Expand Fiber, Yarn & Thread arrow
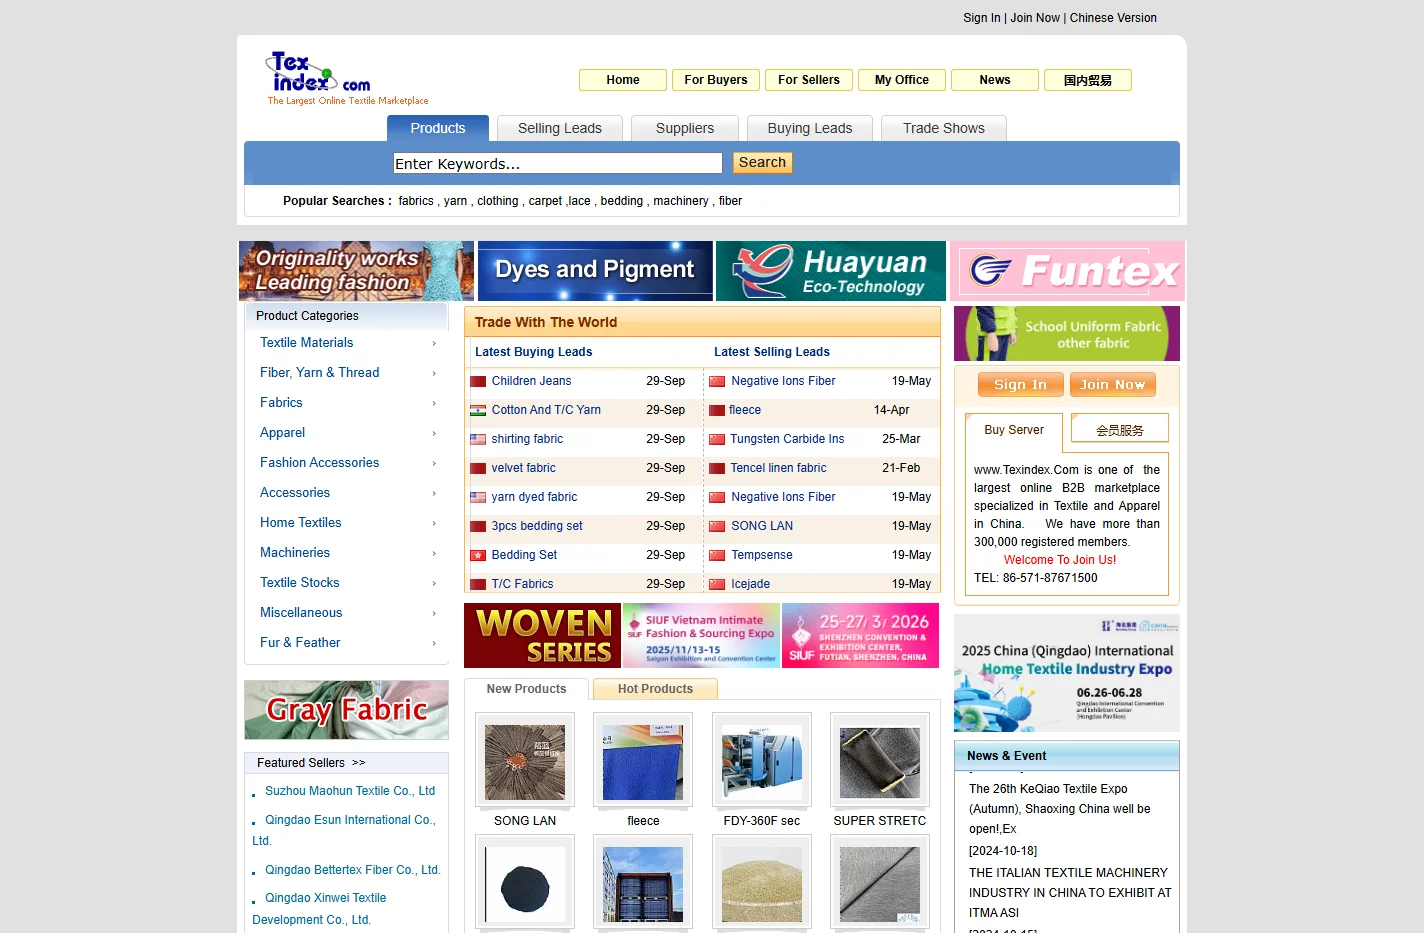 click(x=434, y=374)
